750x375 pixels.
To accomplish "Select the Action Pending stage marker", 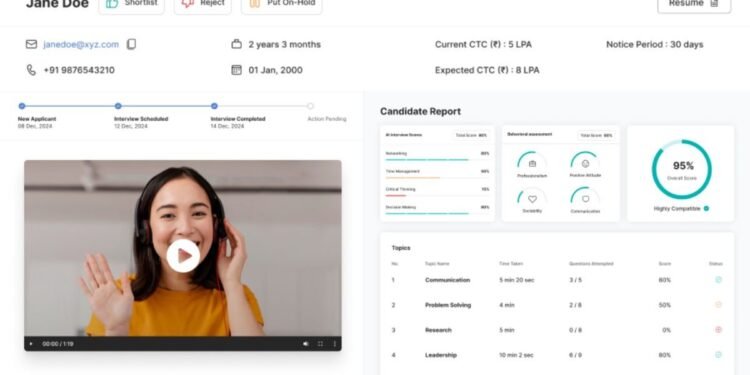I will pyautogui.click(x=310, y=106).
